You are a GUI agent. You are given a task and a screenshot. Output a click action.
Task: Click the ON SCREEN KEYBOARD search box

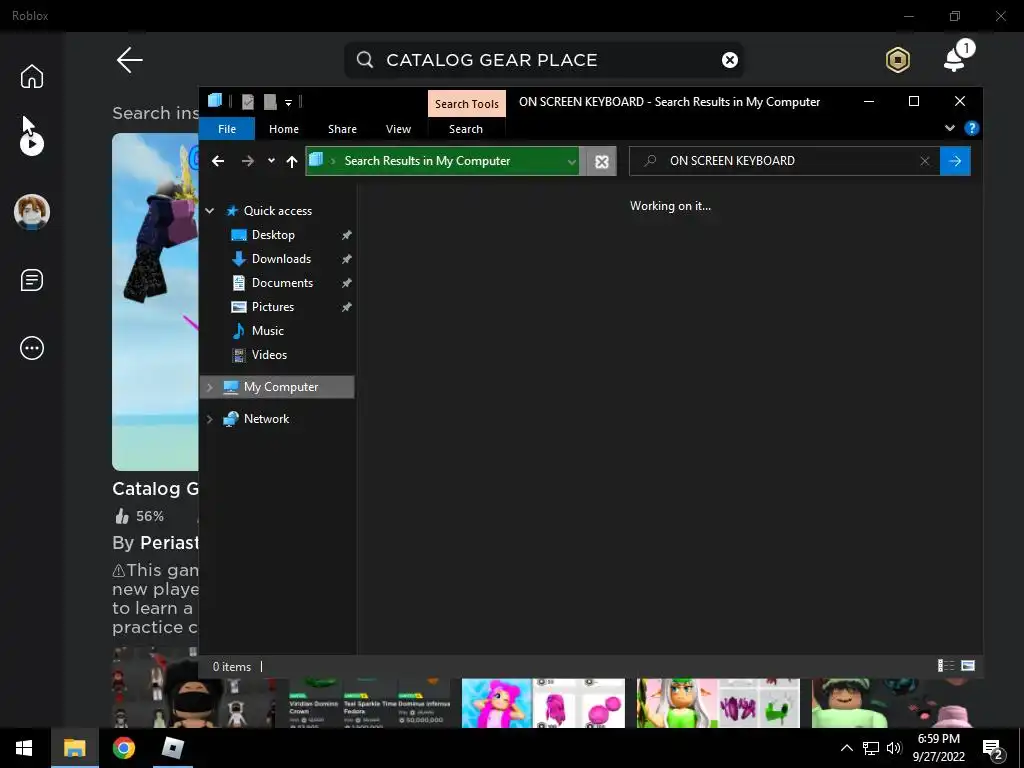coord(784,161)
